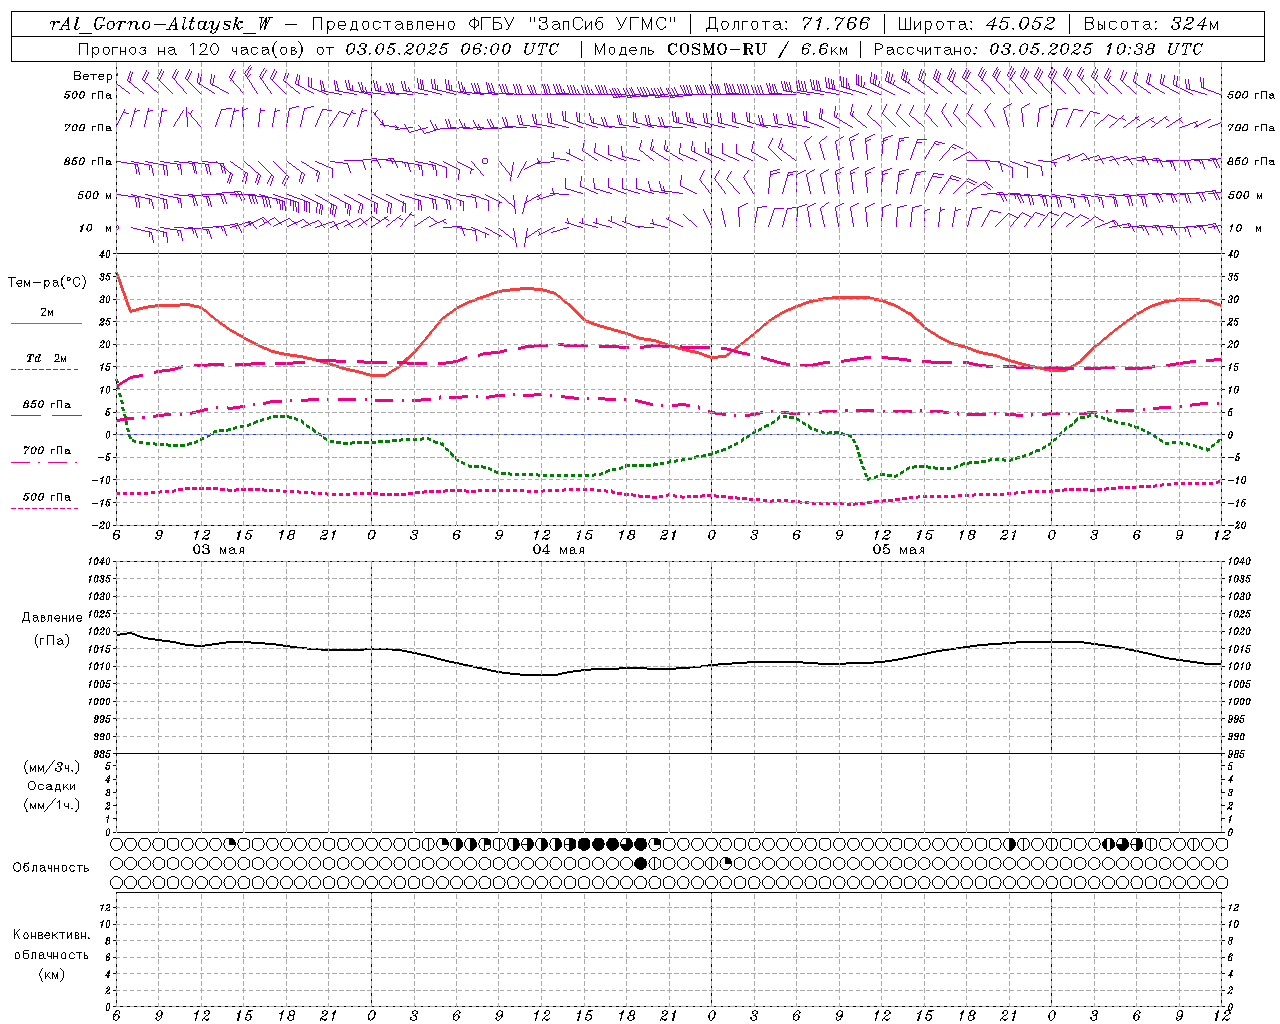Click the Конвективн. convective cloud label
The image size is (1280, 1024).
[x=51, y=935]
